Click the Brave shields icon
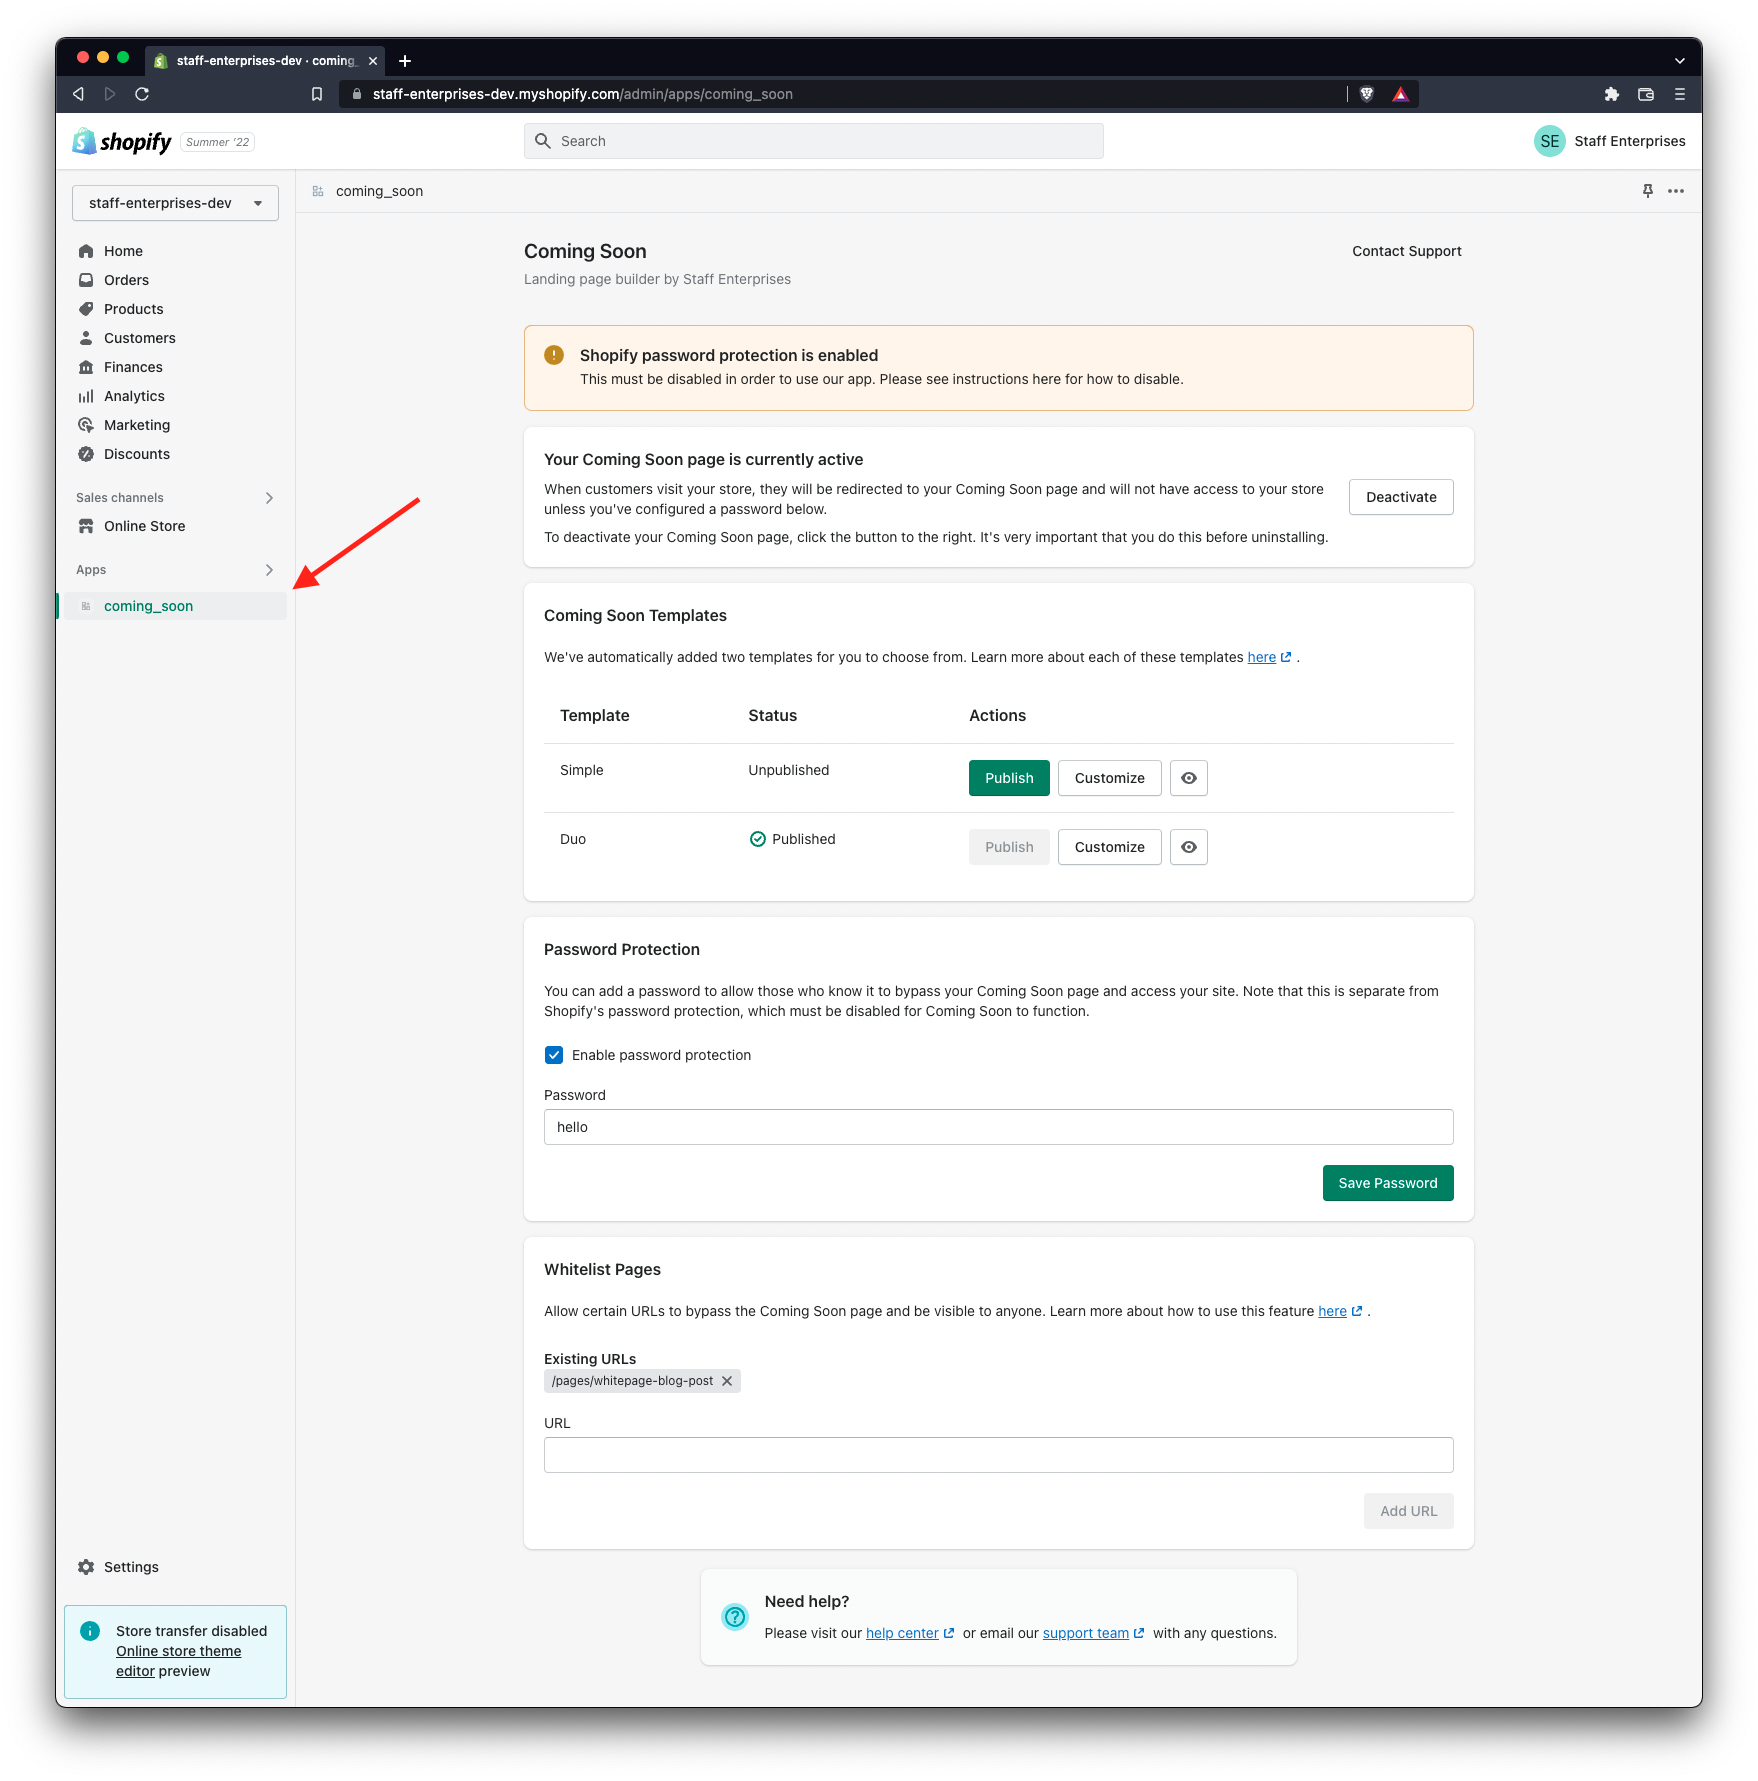Screen dimensions: 1758x1781 1367,94
